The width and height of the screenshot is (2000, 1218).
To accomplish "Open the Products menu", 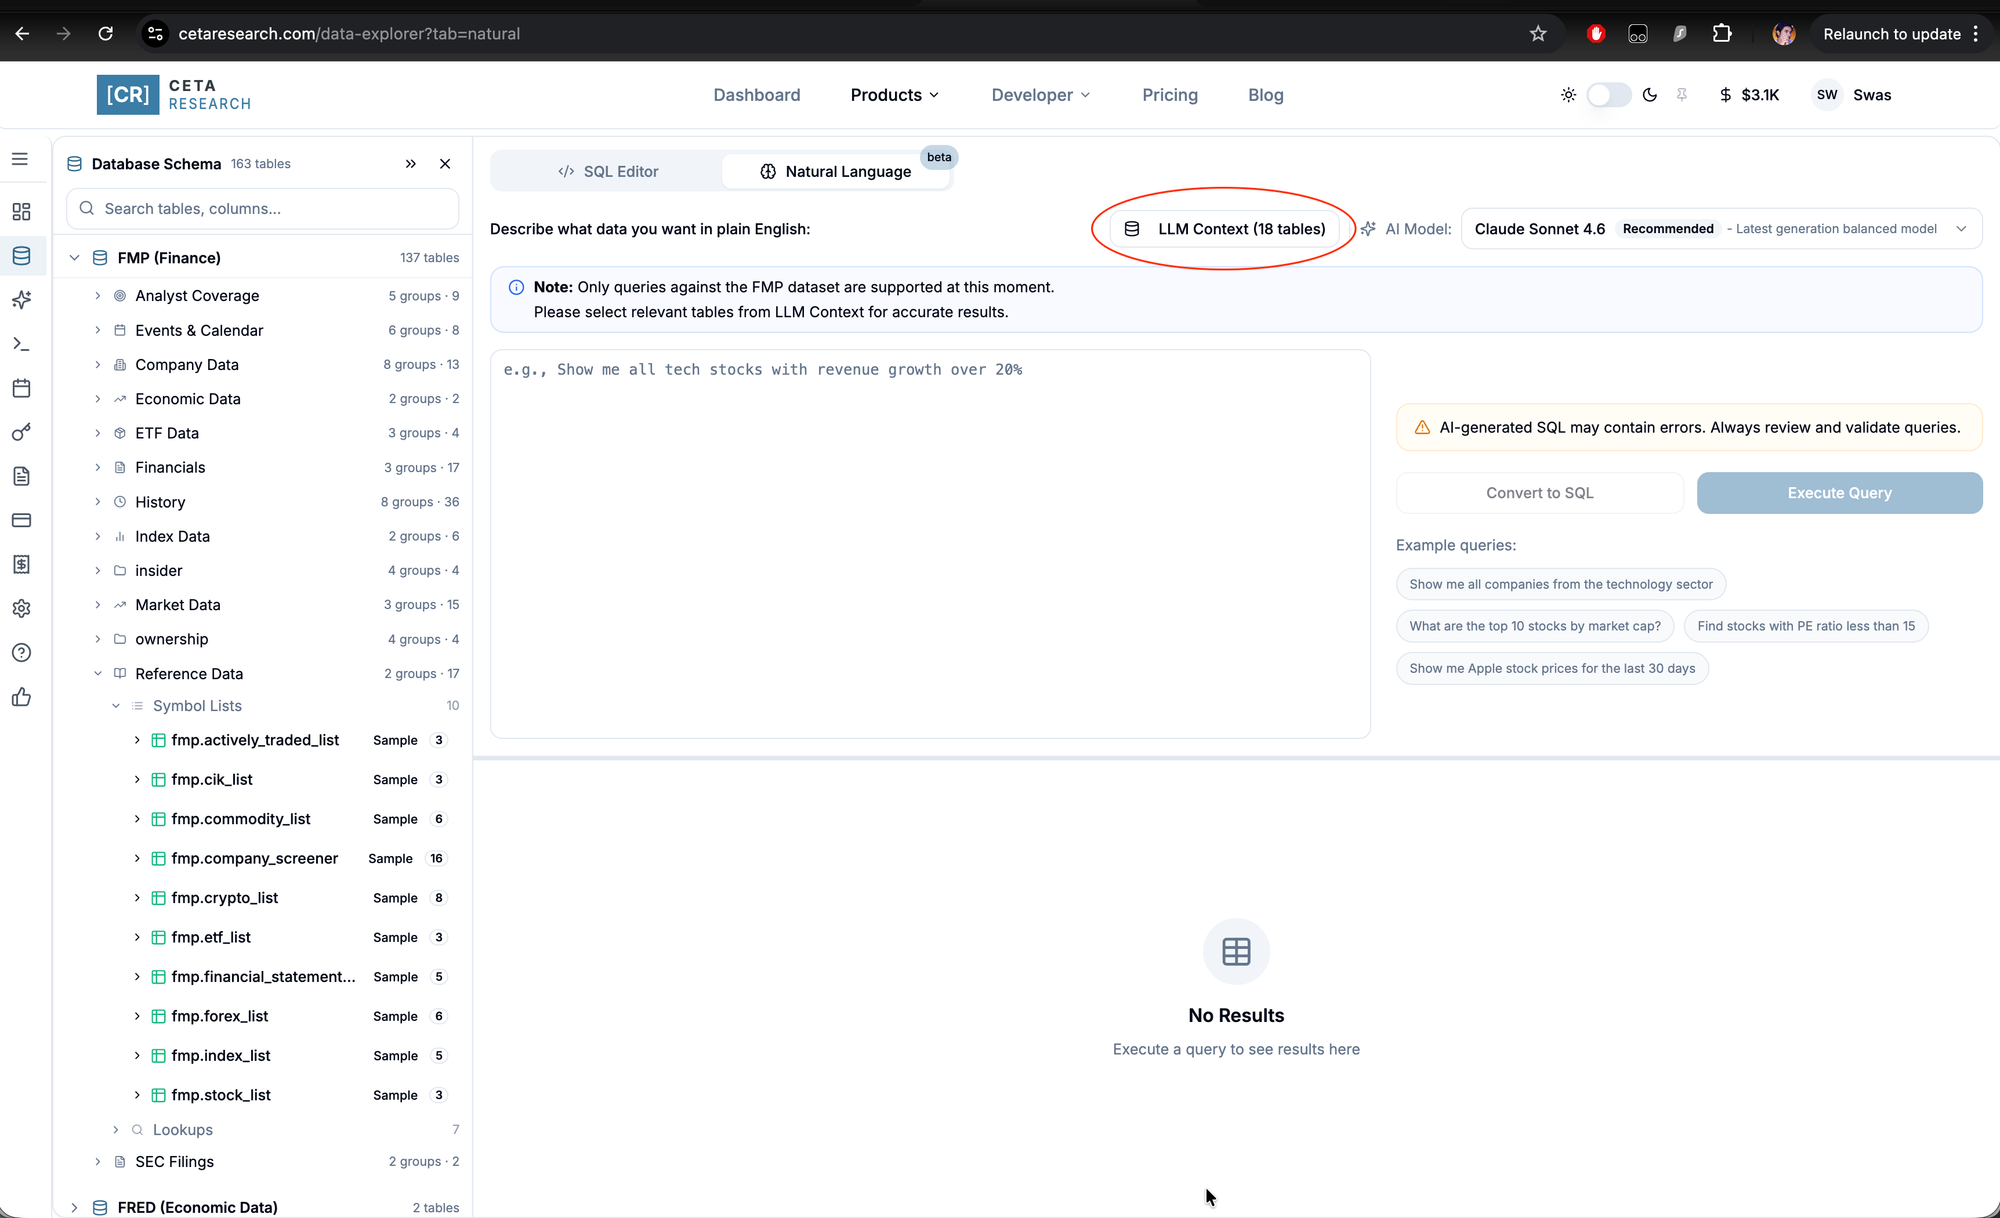I will click(894, 95).
